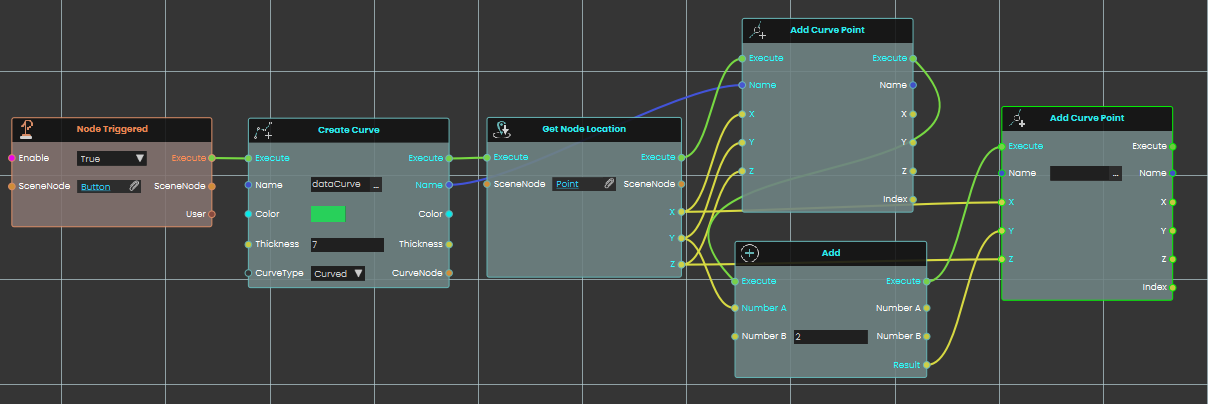Click the User output pin on Node Triggered
The width and height of the screenshot is (1208, 404).
(211, 213)
